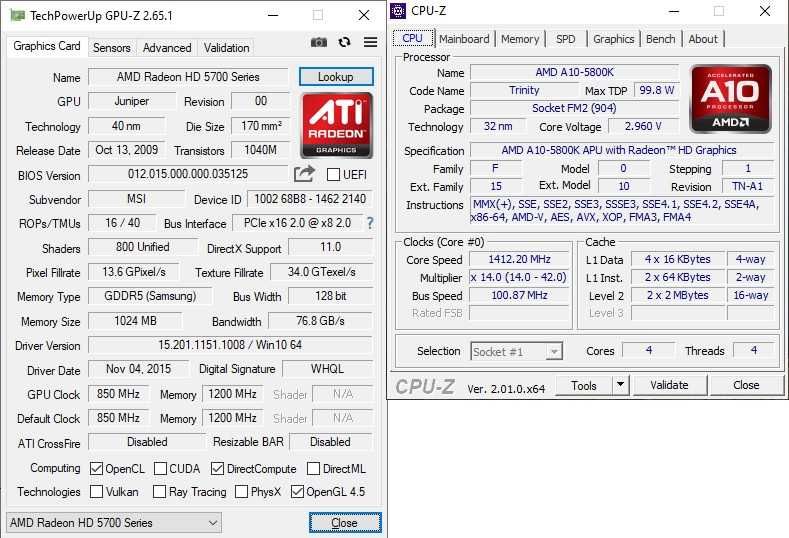Click the Tools button in CPU-Z

pyautogui.click(x=584, y=386)
